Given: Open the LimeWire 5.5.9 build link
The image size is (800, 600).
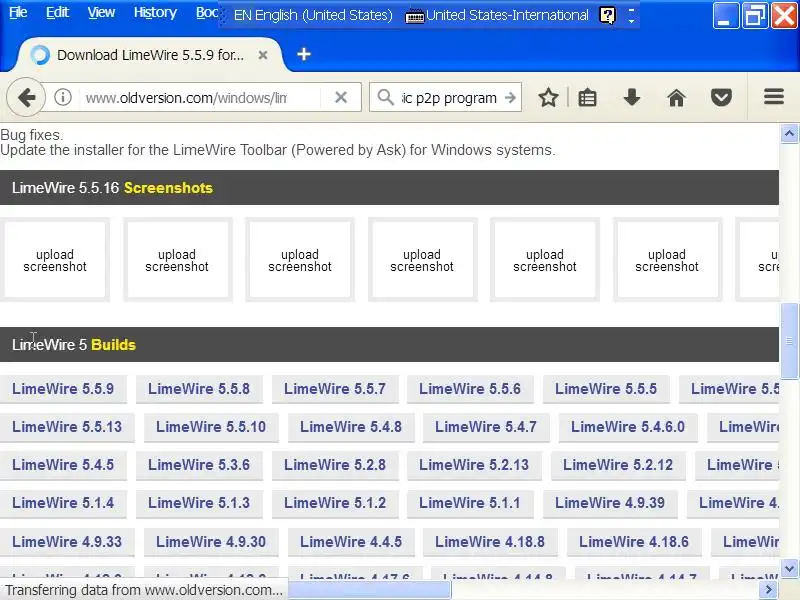Looking at the screenshot, I should click(63, 389).
